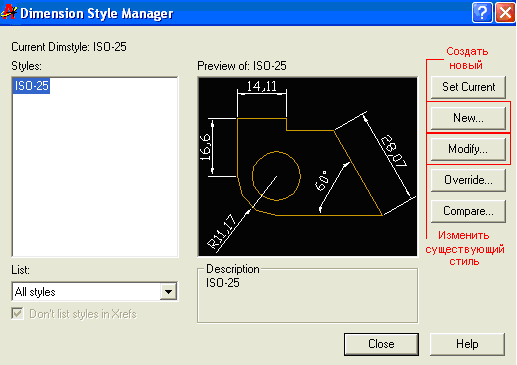517x365 pixels.
Task: Click the orange circle in the preview drawing
Action: pos(276,176)
